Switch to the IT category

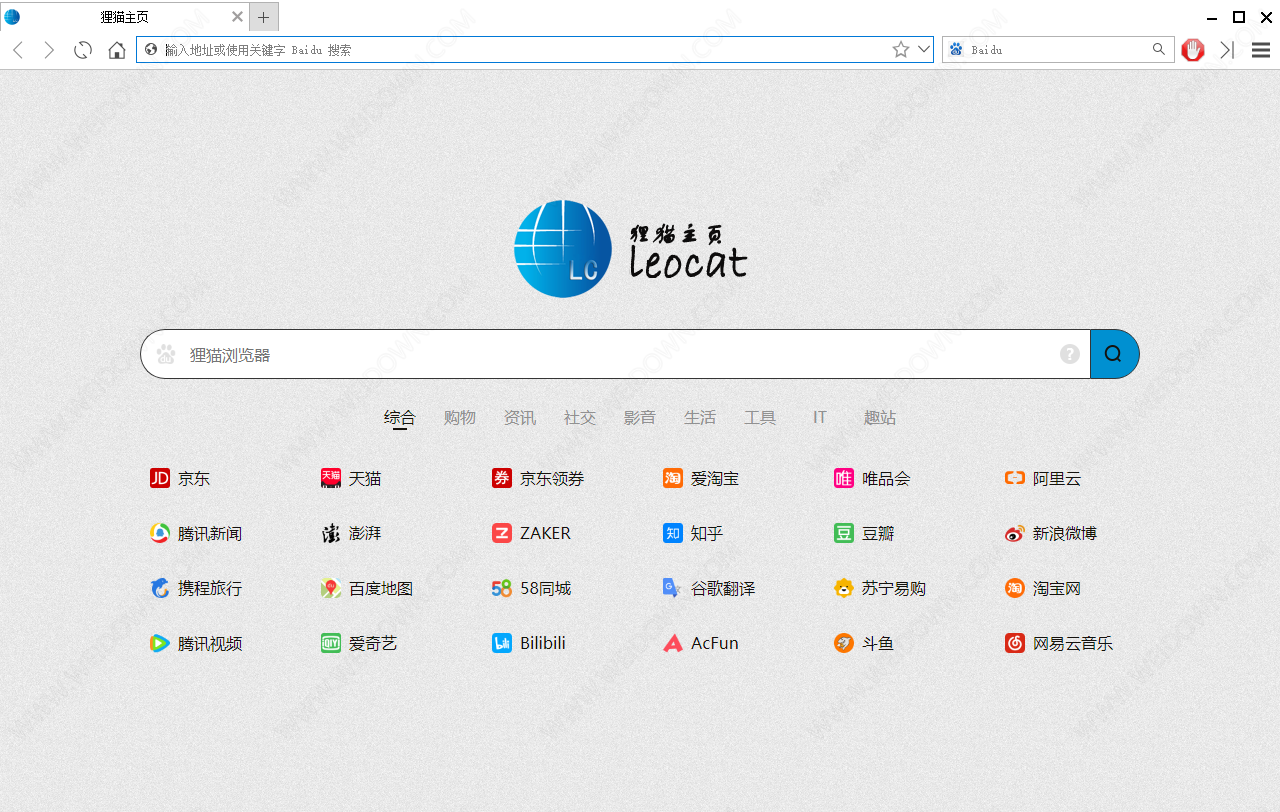[x=820, y=418]
